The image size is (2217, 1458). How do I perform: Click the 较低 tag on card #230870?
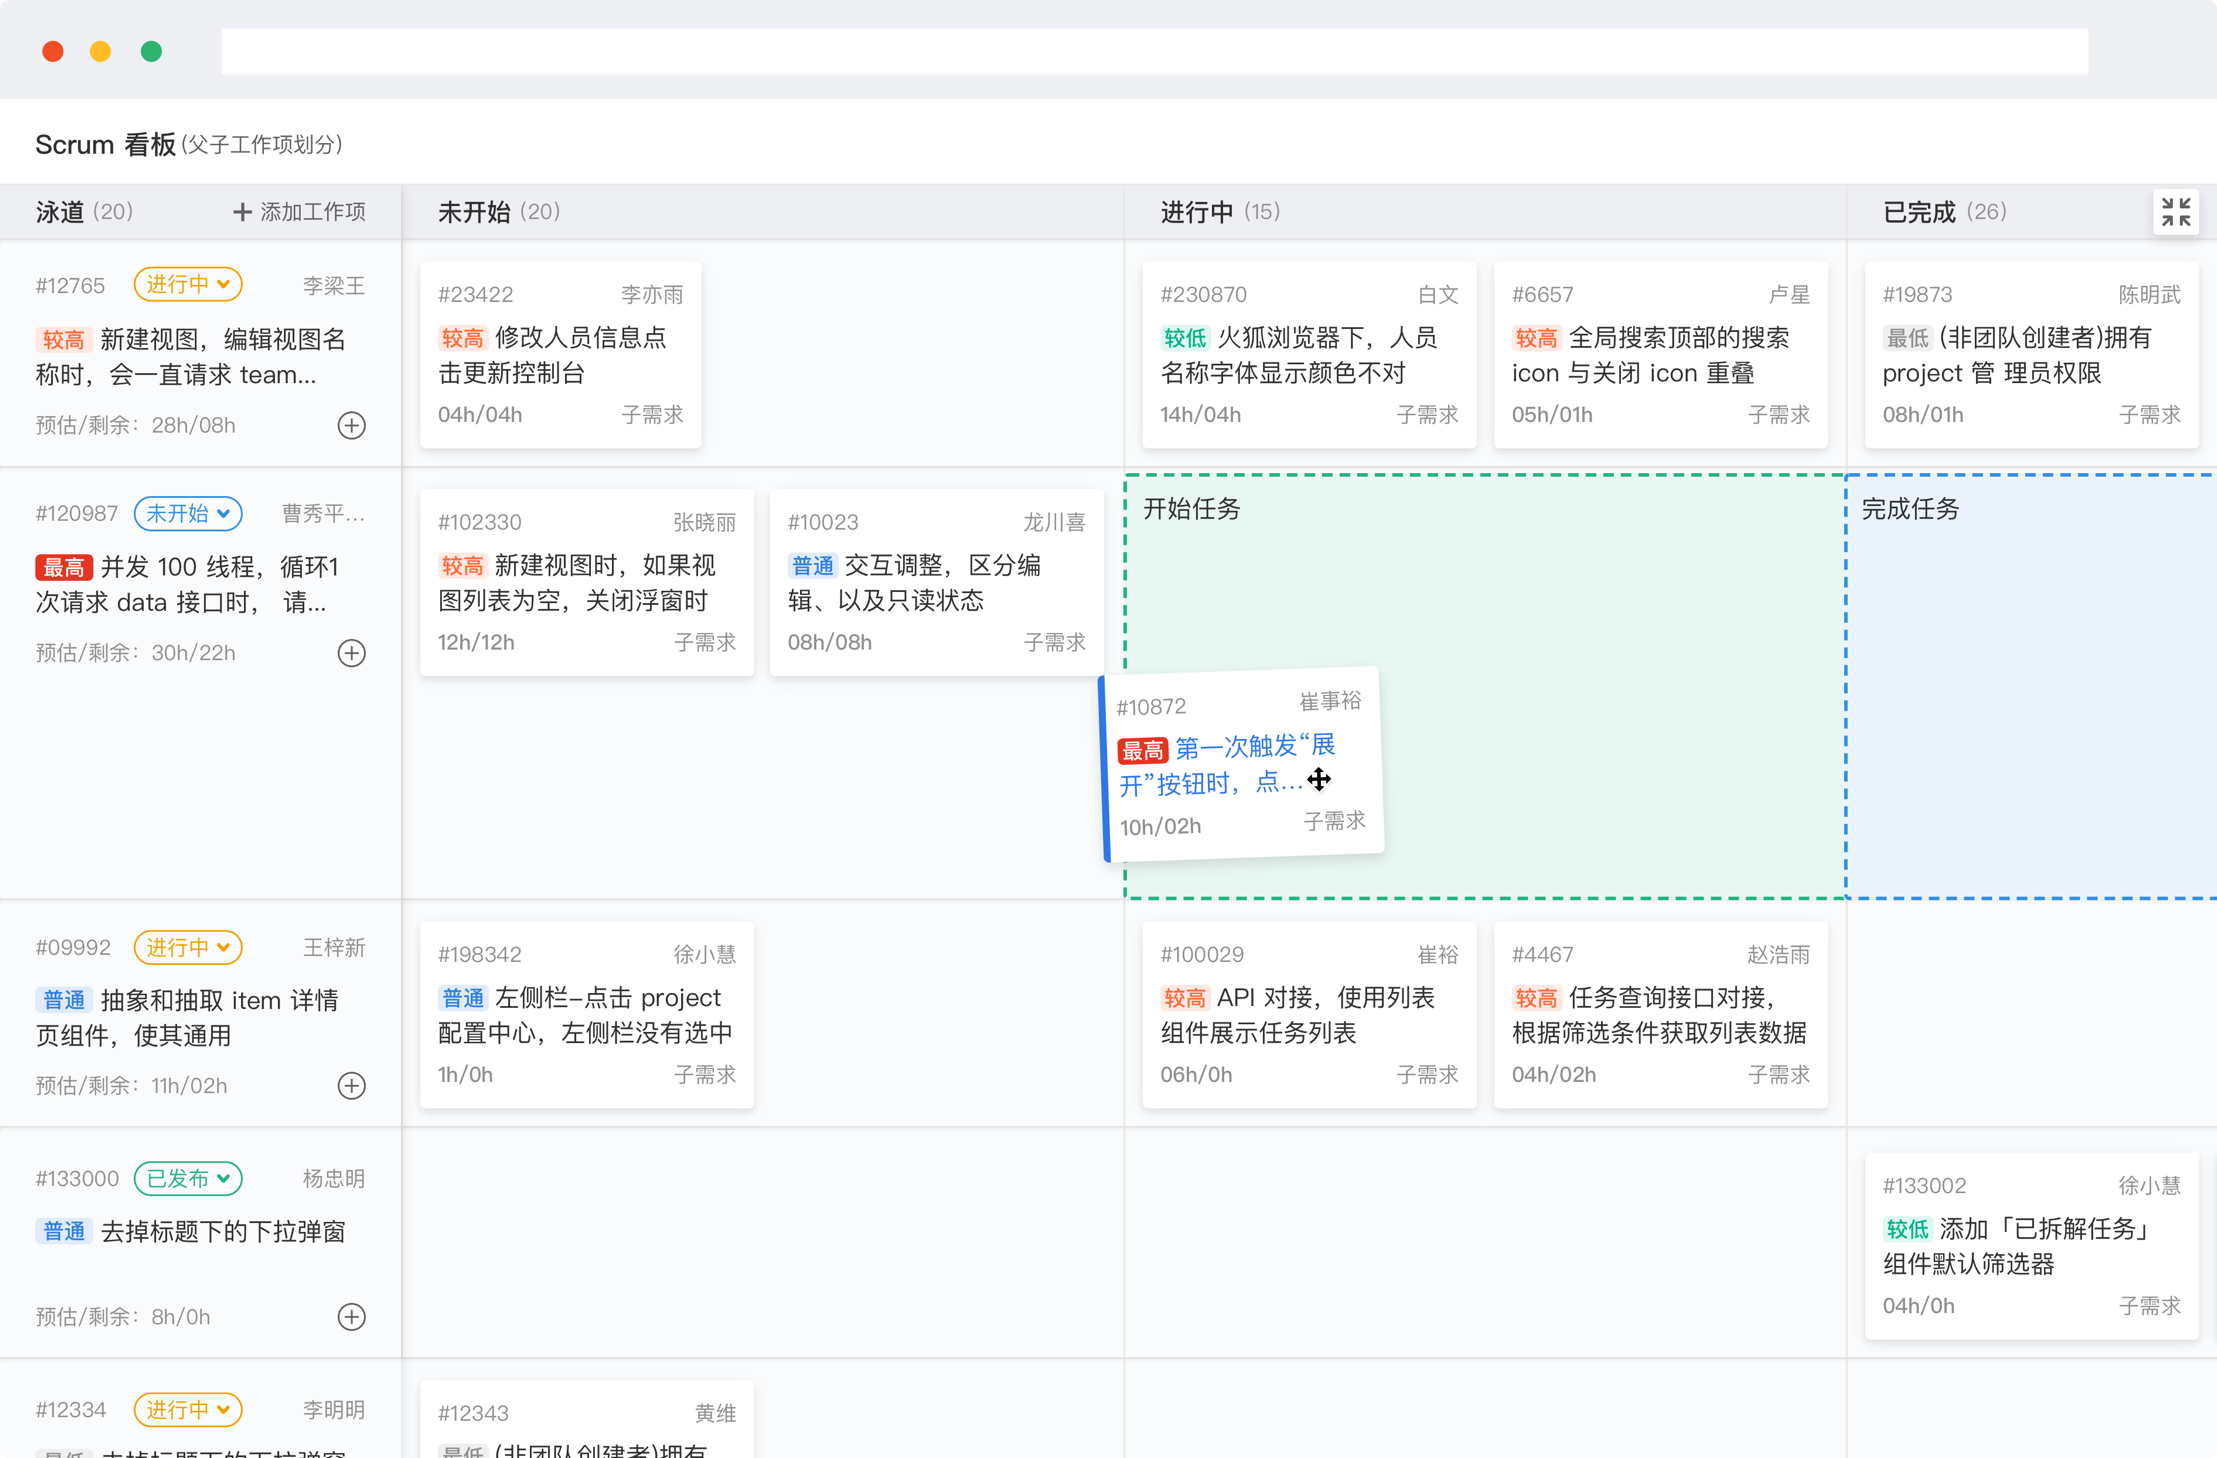tap(1184, 338)
